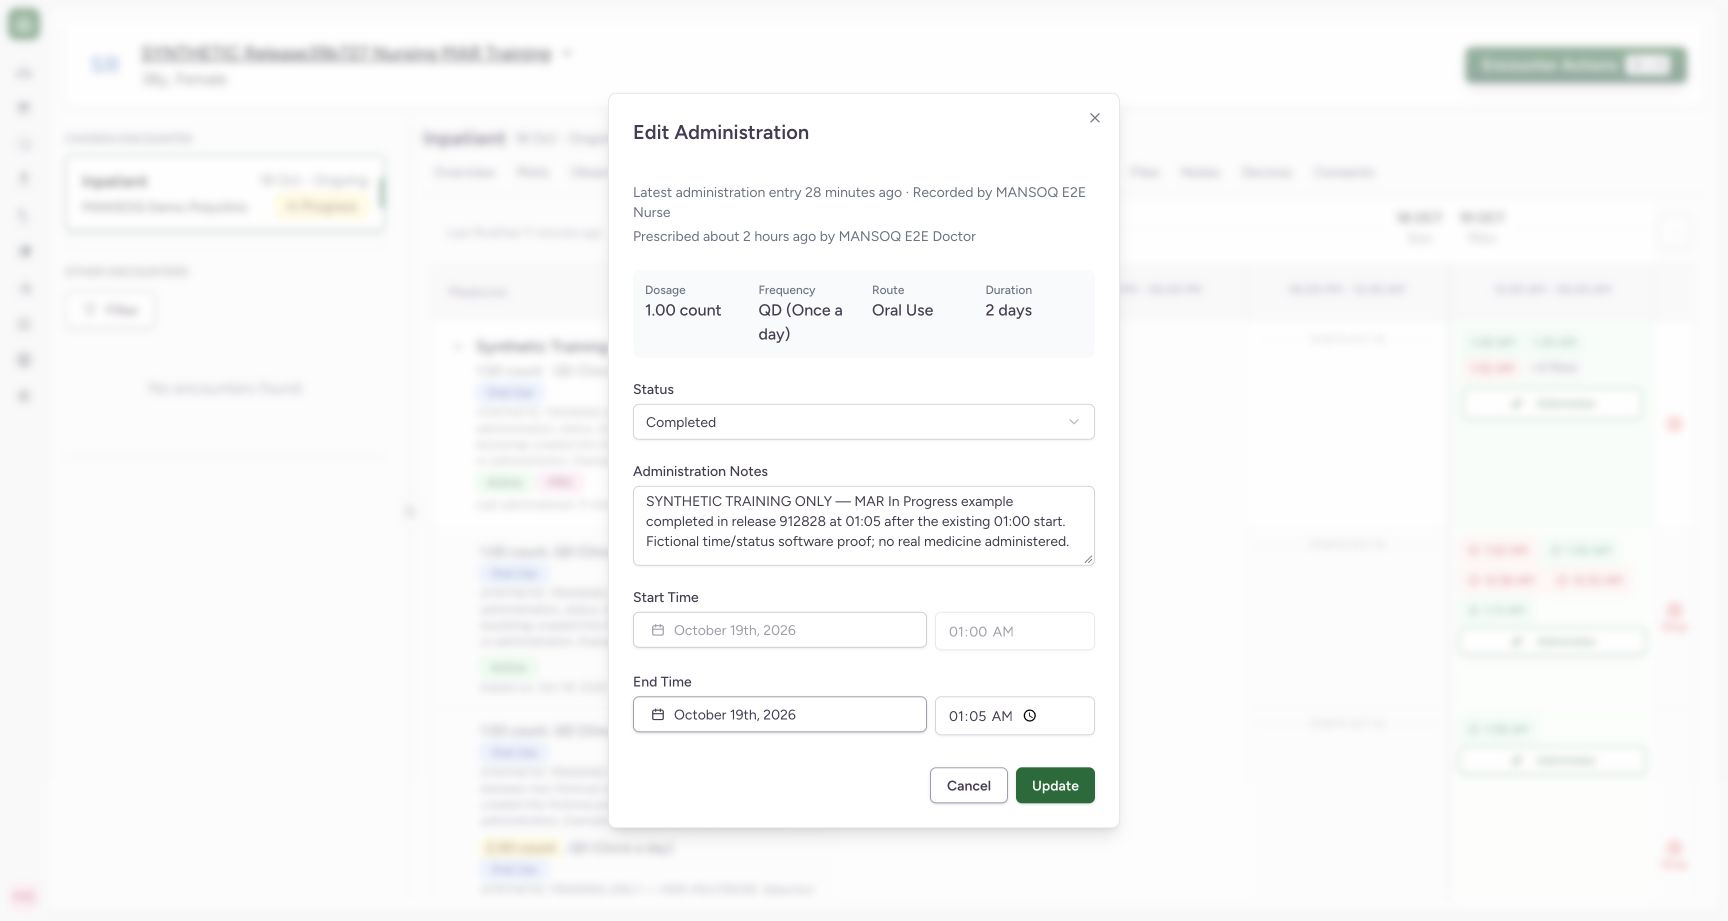
Task: Click the Start Time 01:00 AM field
Action: 1015,631
